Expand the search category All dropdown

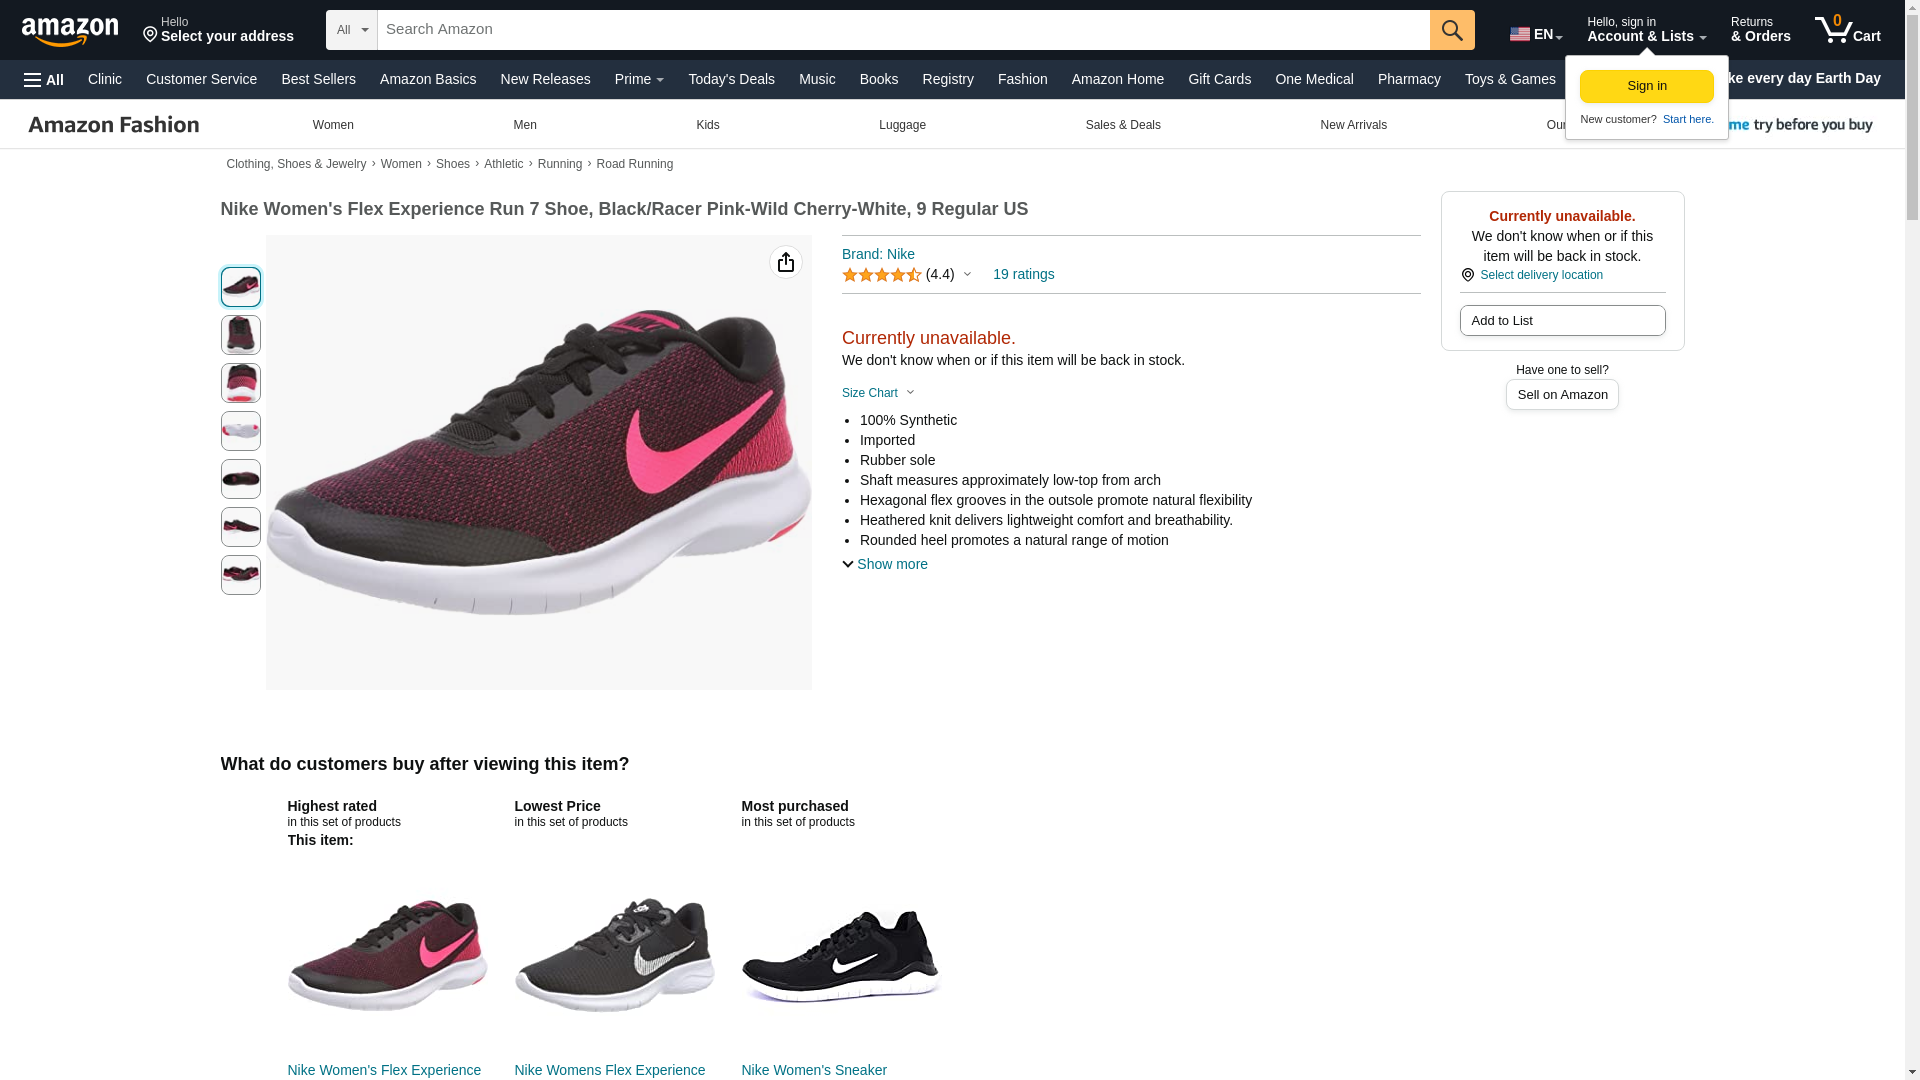pos(351,30)
